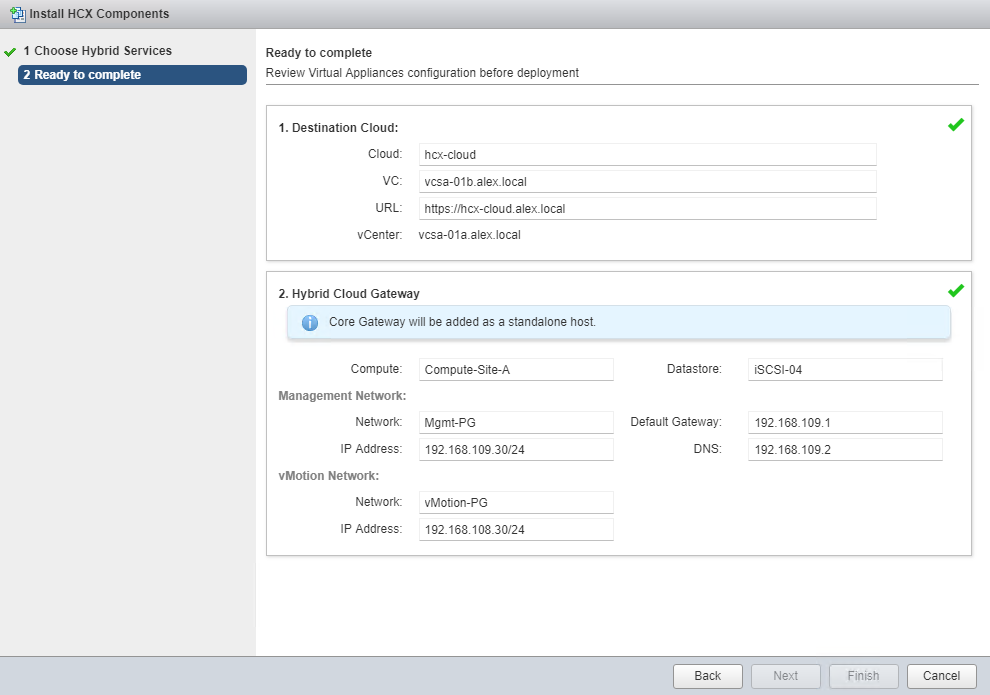
Task: Click the Datastore field showing iSCSI-04
Action: [x=844, y=370]
